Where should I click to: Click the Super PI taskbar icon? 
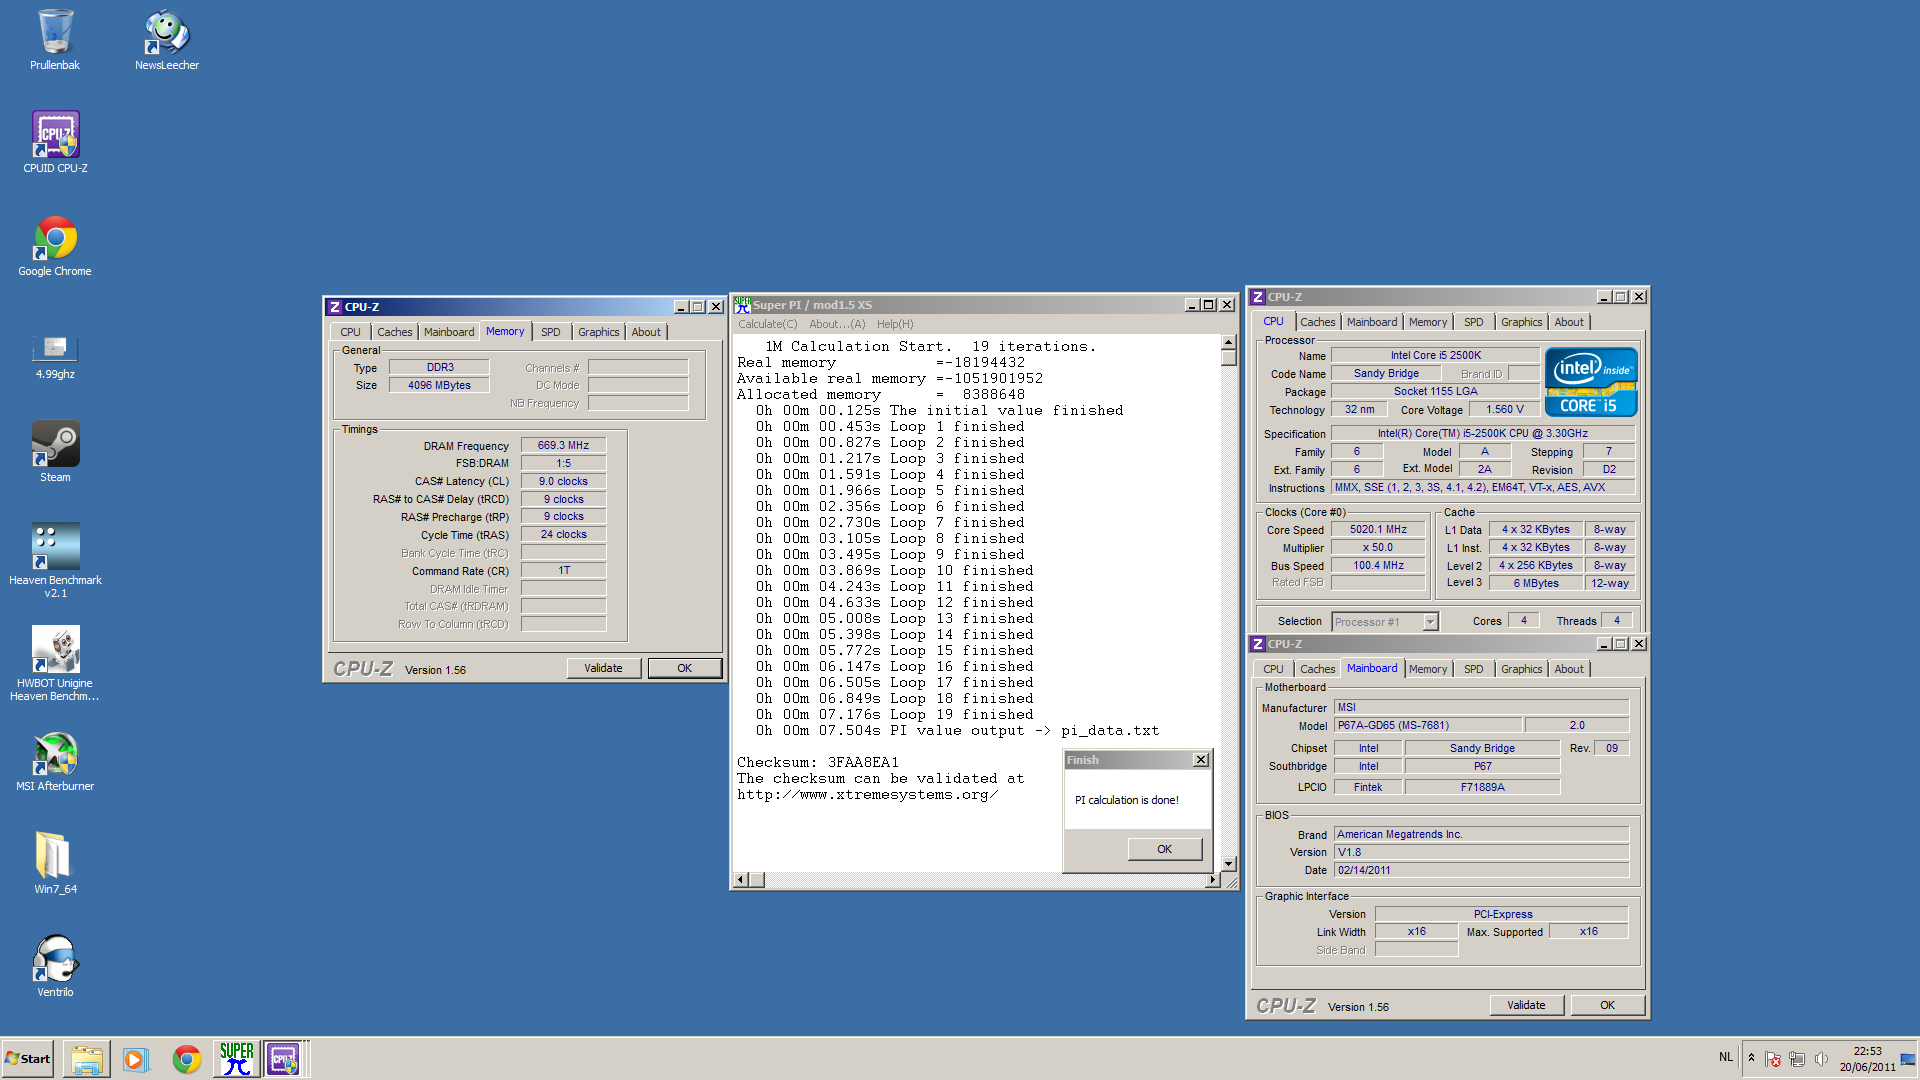[233, 1059]
